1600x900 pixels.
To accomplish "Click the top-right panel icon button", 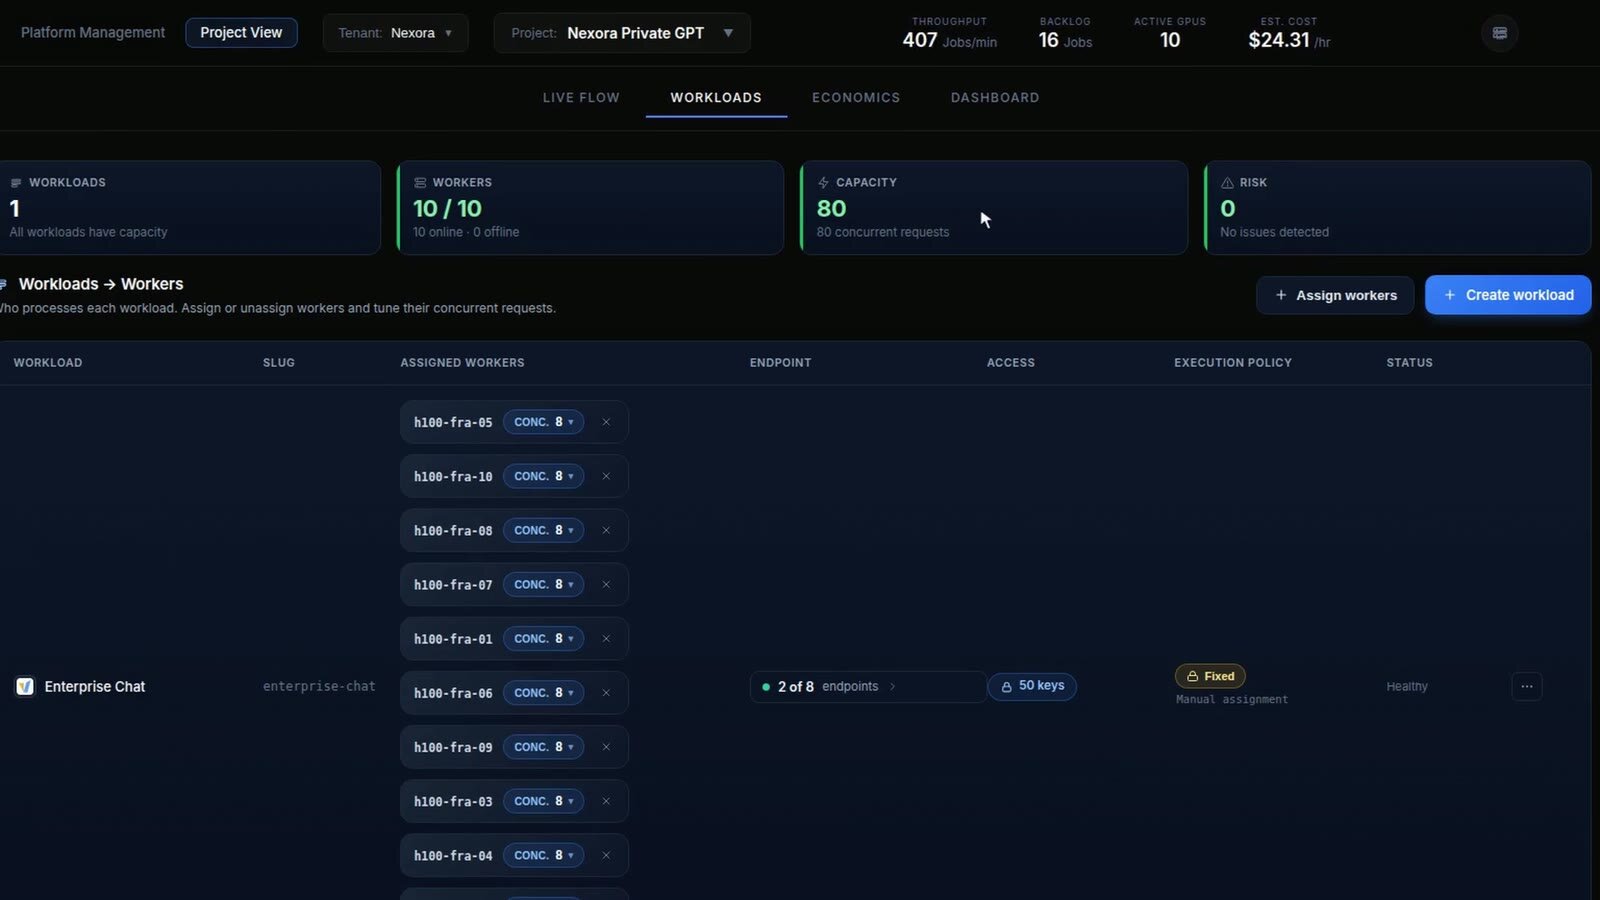I will (1499, 33).
